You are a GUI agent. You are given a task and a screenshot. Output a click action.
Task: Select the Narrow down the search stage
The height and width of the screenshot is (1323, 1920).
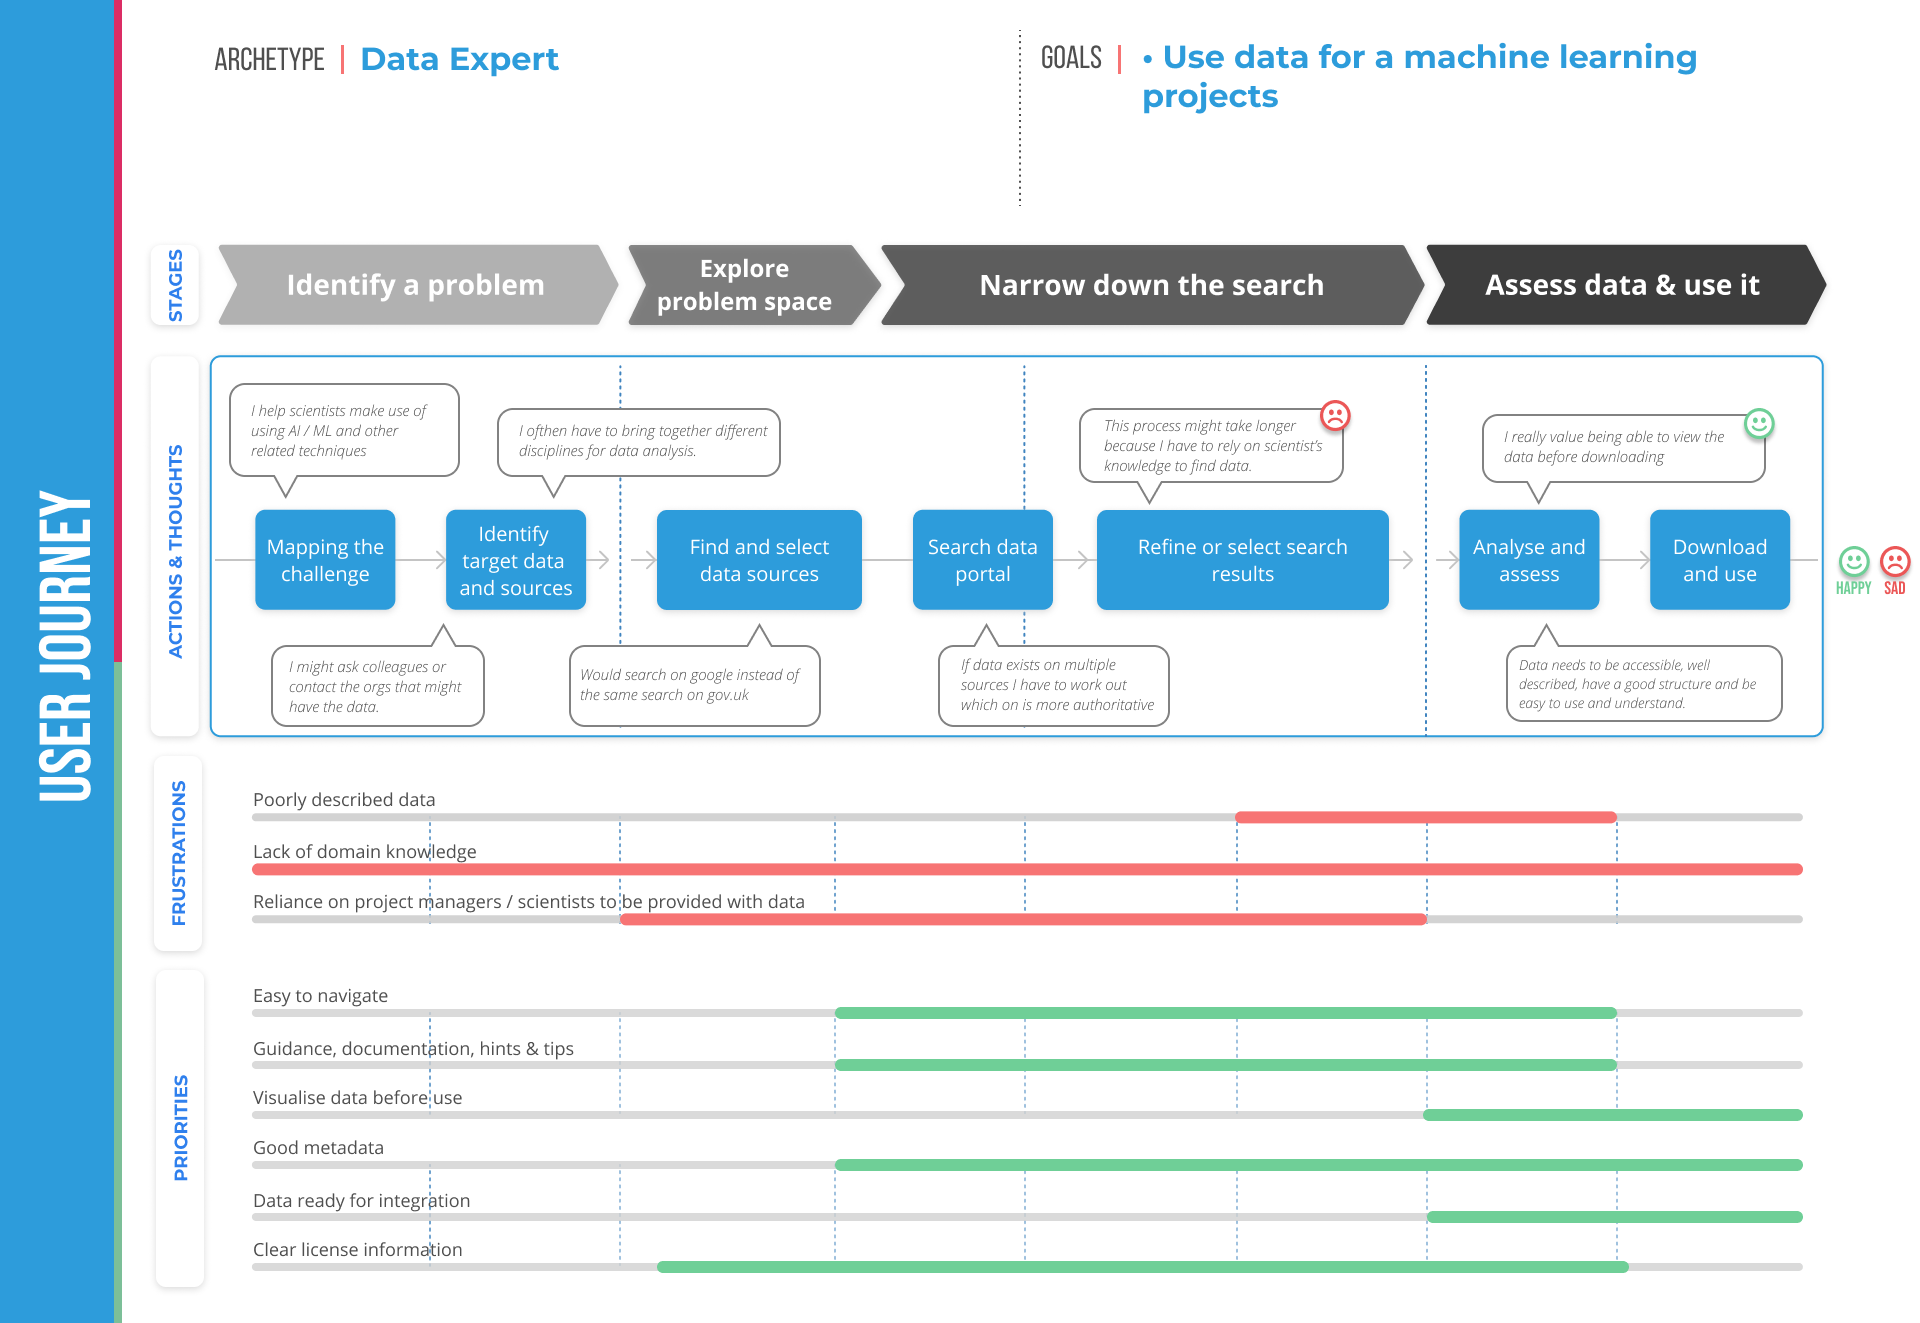pyautogui.click(x=1151, y=285)
